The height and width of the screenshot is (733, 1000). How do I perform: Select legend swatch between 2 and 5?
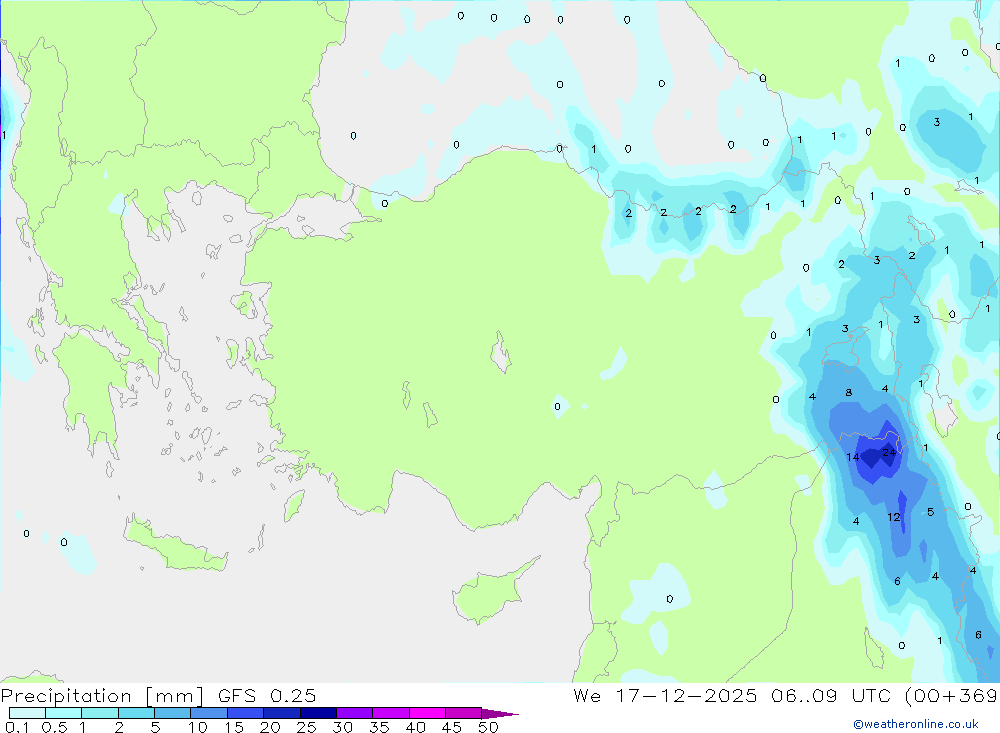[x=136, y=713]
